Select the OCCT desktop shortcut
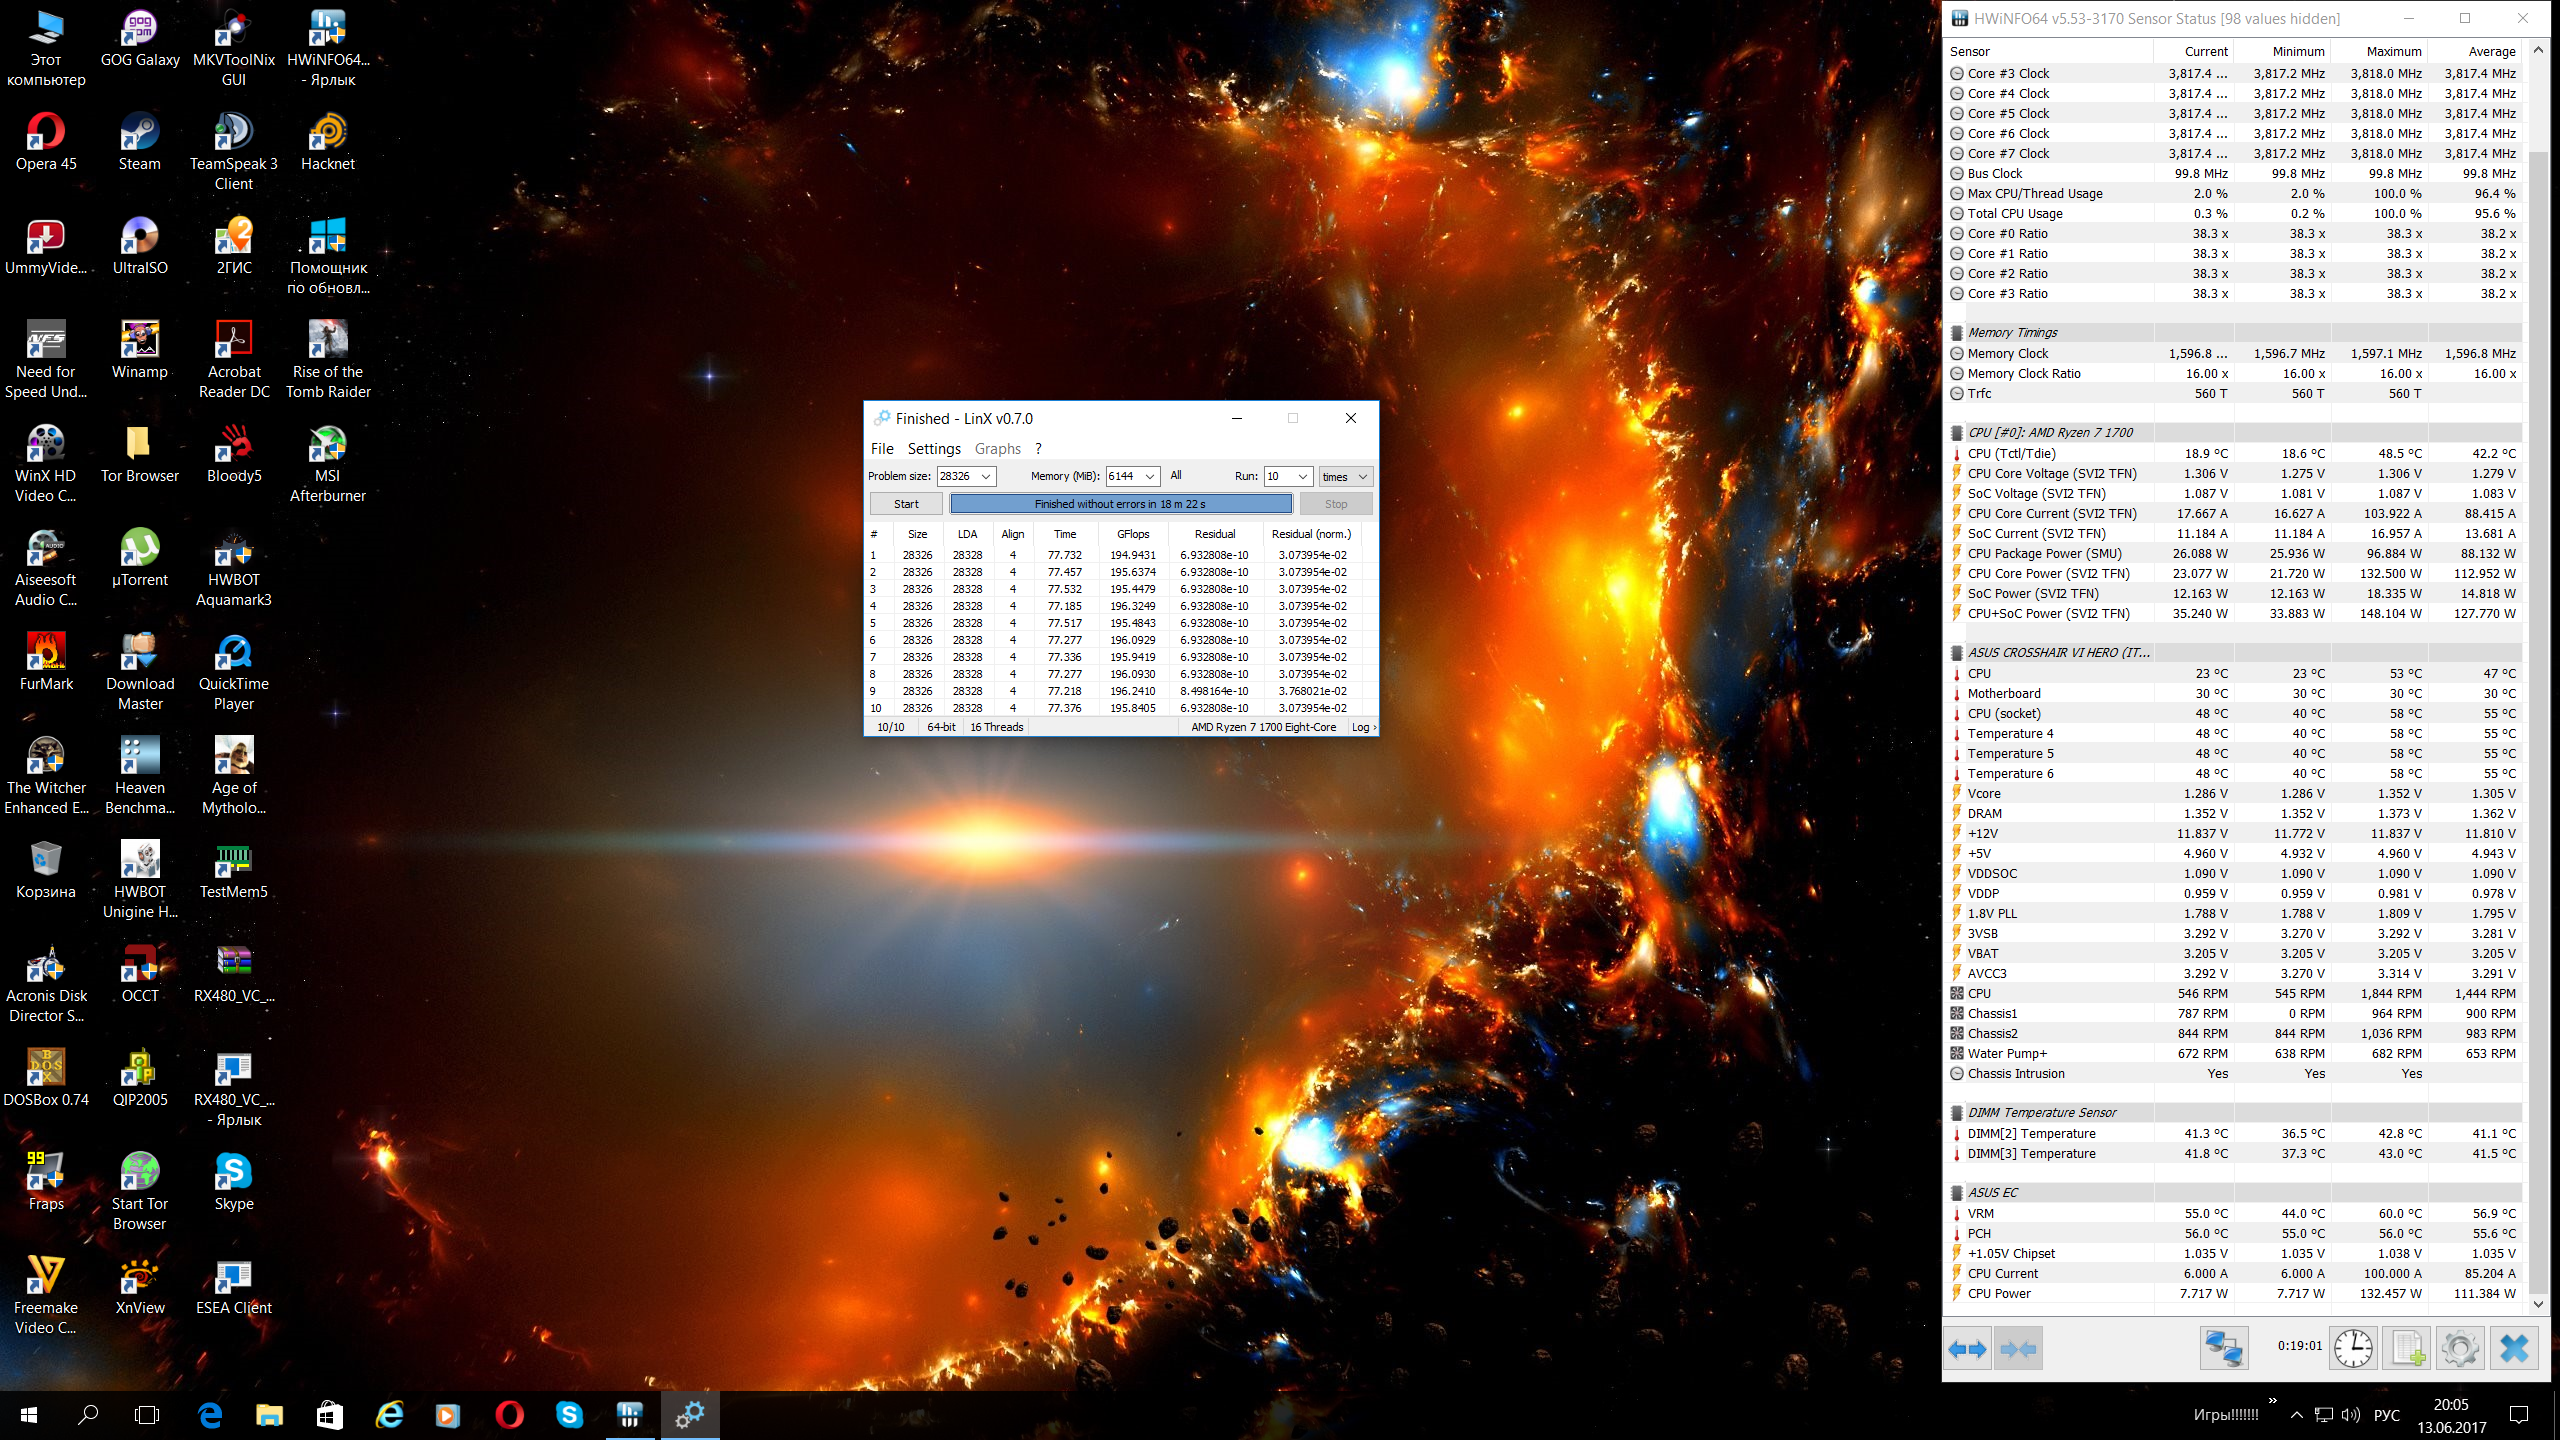 (x=140, y=973)
